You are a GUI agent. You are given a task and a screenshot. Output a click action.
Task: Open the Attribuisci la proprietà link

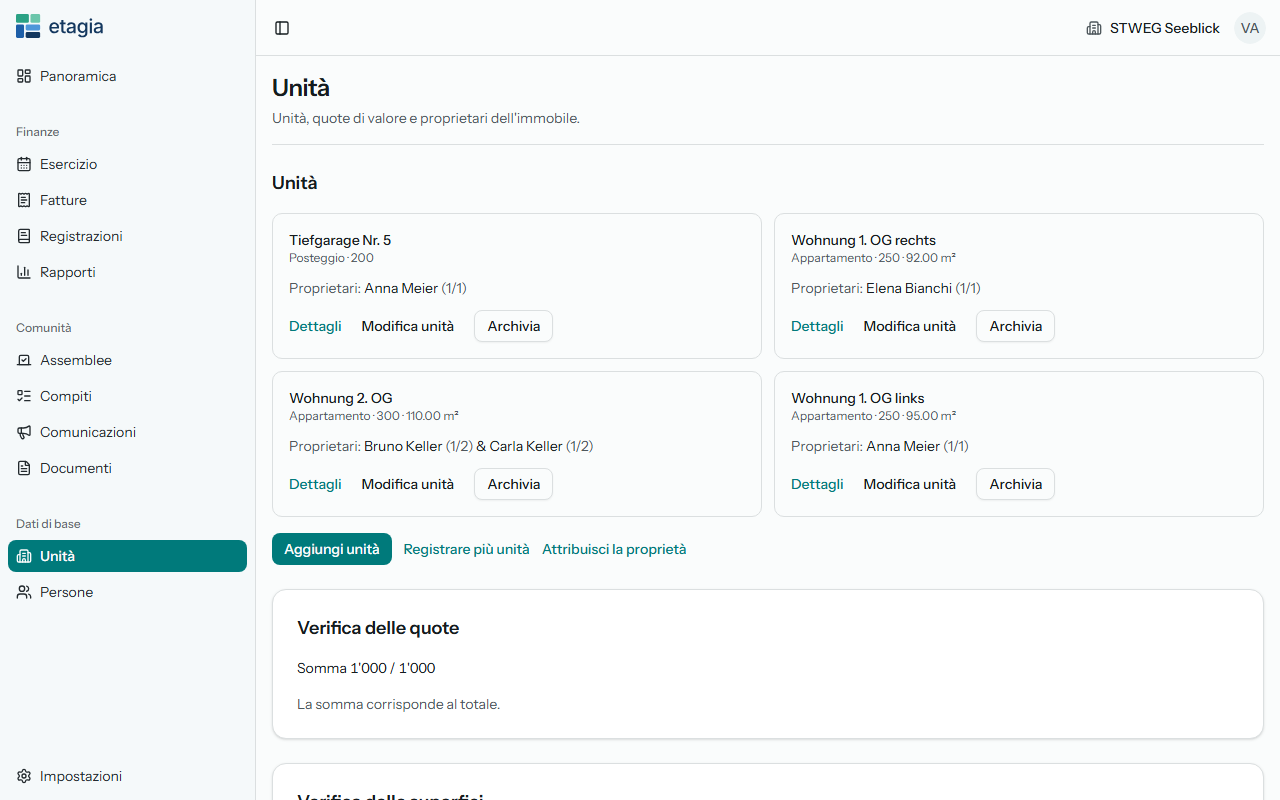coord(614,549)
